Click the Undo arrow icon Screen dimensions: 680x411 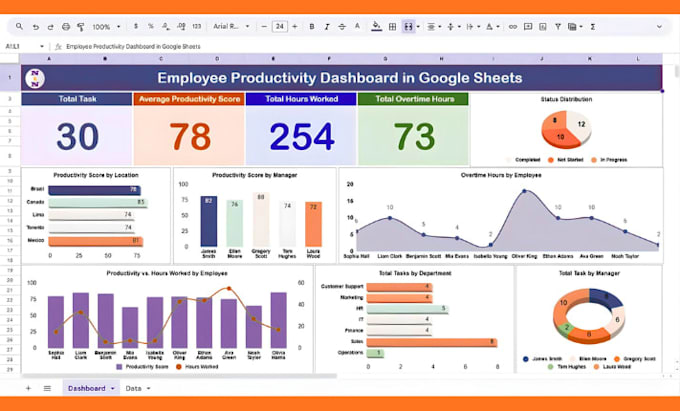36,27
